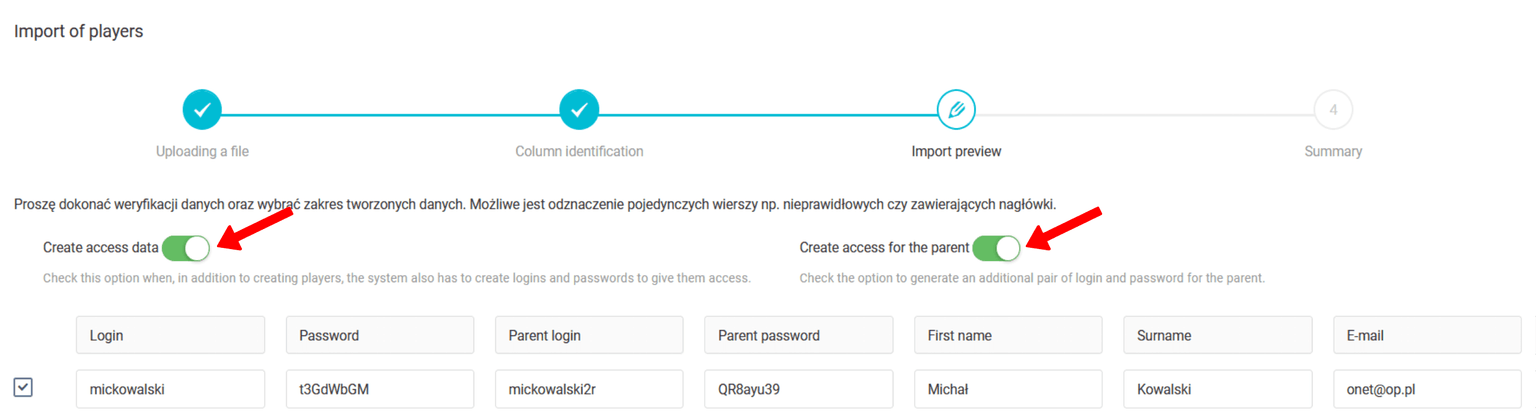
Task: Click the Parent login column header field
Action: pos(589,336)
